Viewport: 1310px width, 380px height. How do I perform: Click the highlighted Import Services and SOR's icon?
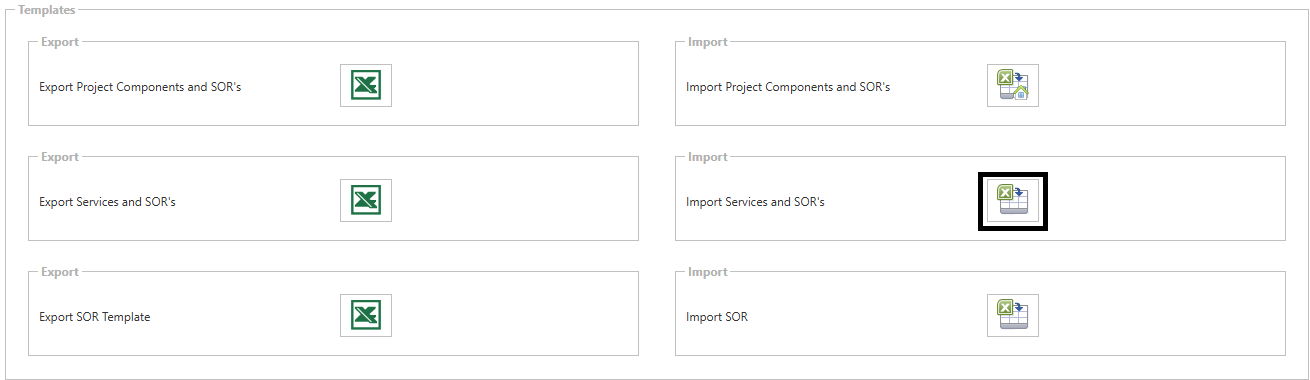tap(1012, 200)
